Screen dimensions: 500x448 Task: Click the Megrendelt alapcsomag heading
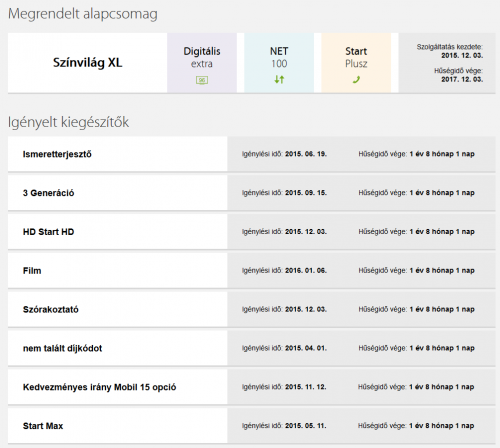point(83,14)
